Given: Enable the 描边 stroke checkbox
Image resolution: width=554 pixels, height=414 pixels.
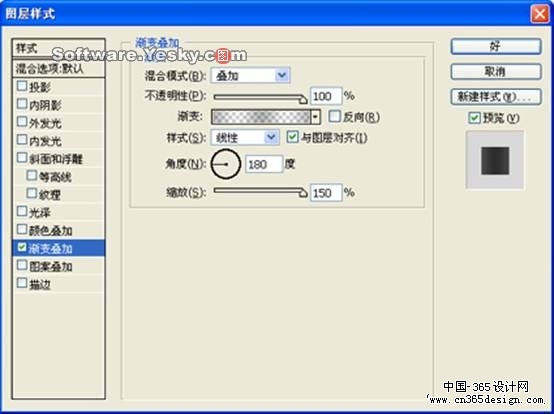Looking at the screenshot, I should click(x=22, y=283).
